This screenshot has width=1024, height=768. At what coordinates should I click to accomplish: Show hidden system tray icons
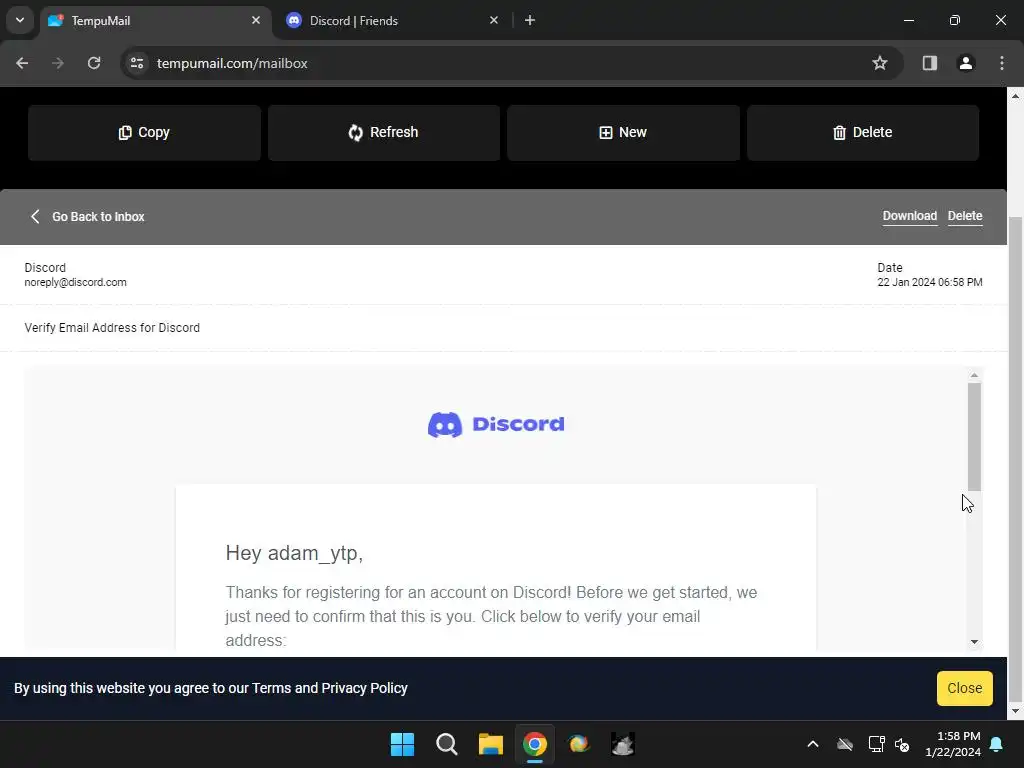[813, 744]
